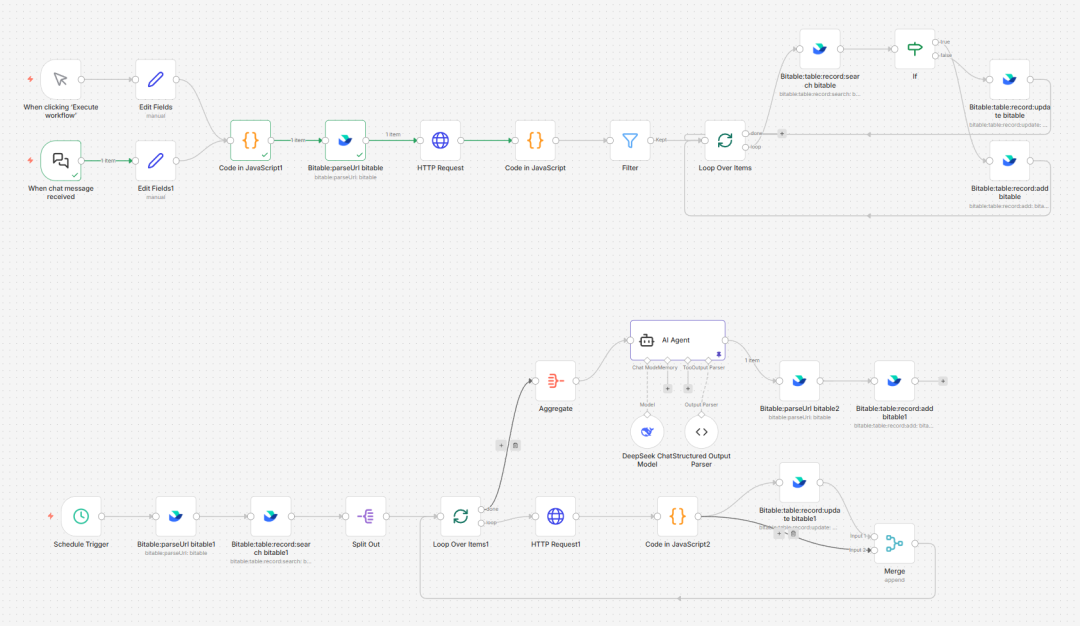
Task: Select the 'Loop Over Items1' node
Action: click(x=460, y=517)
